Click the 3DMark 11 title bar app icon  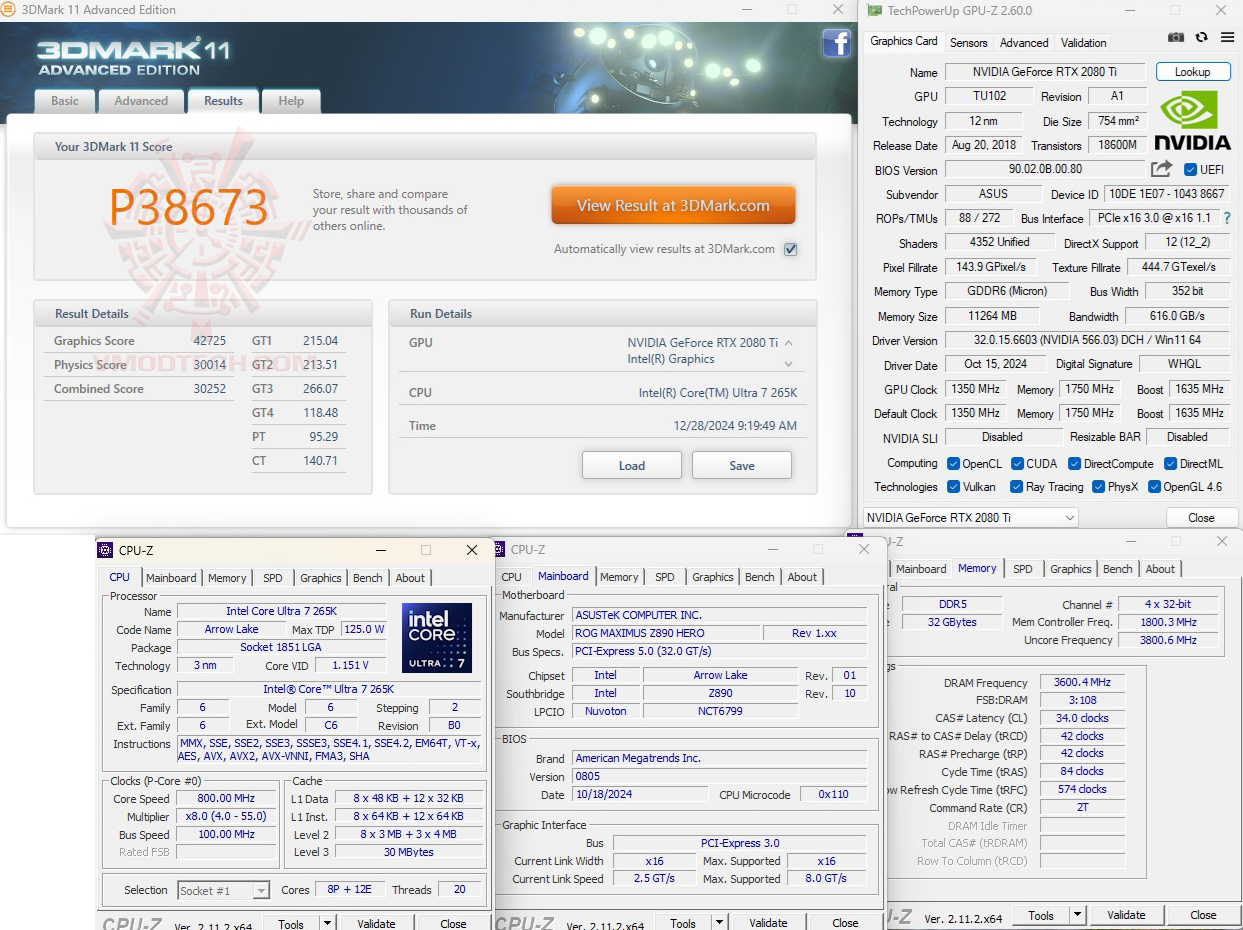pyautogui.click(x=9, y=10)
